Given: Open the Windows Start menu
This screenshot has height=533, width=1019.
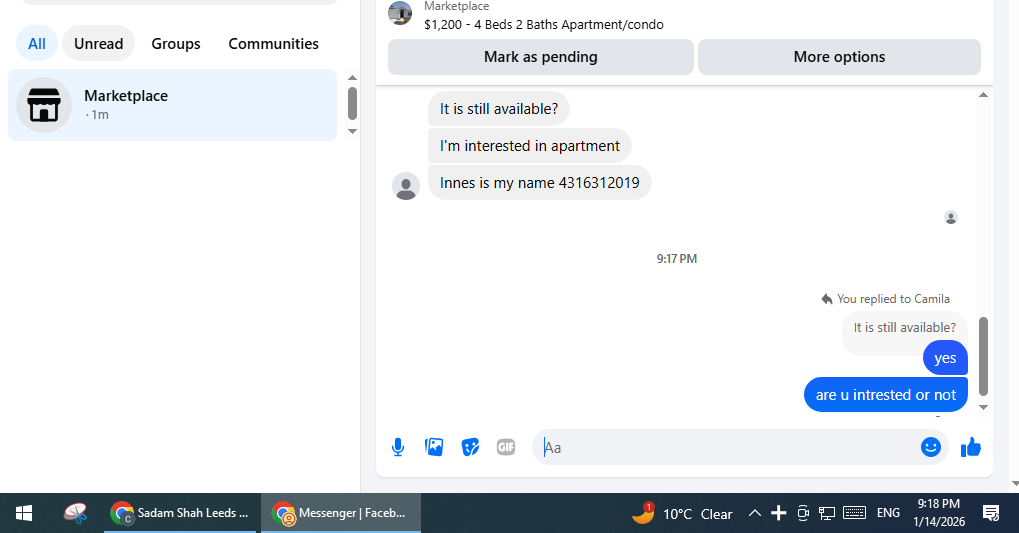Looking at the screenshot, I should 24,514.
